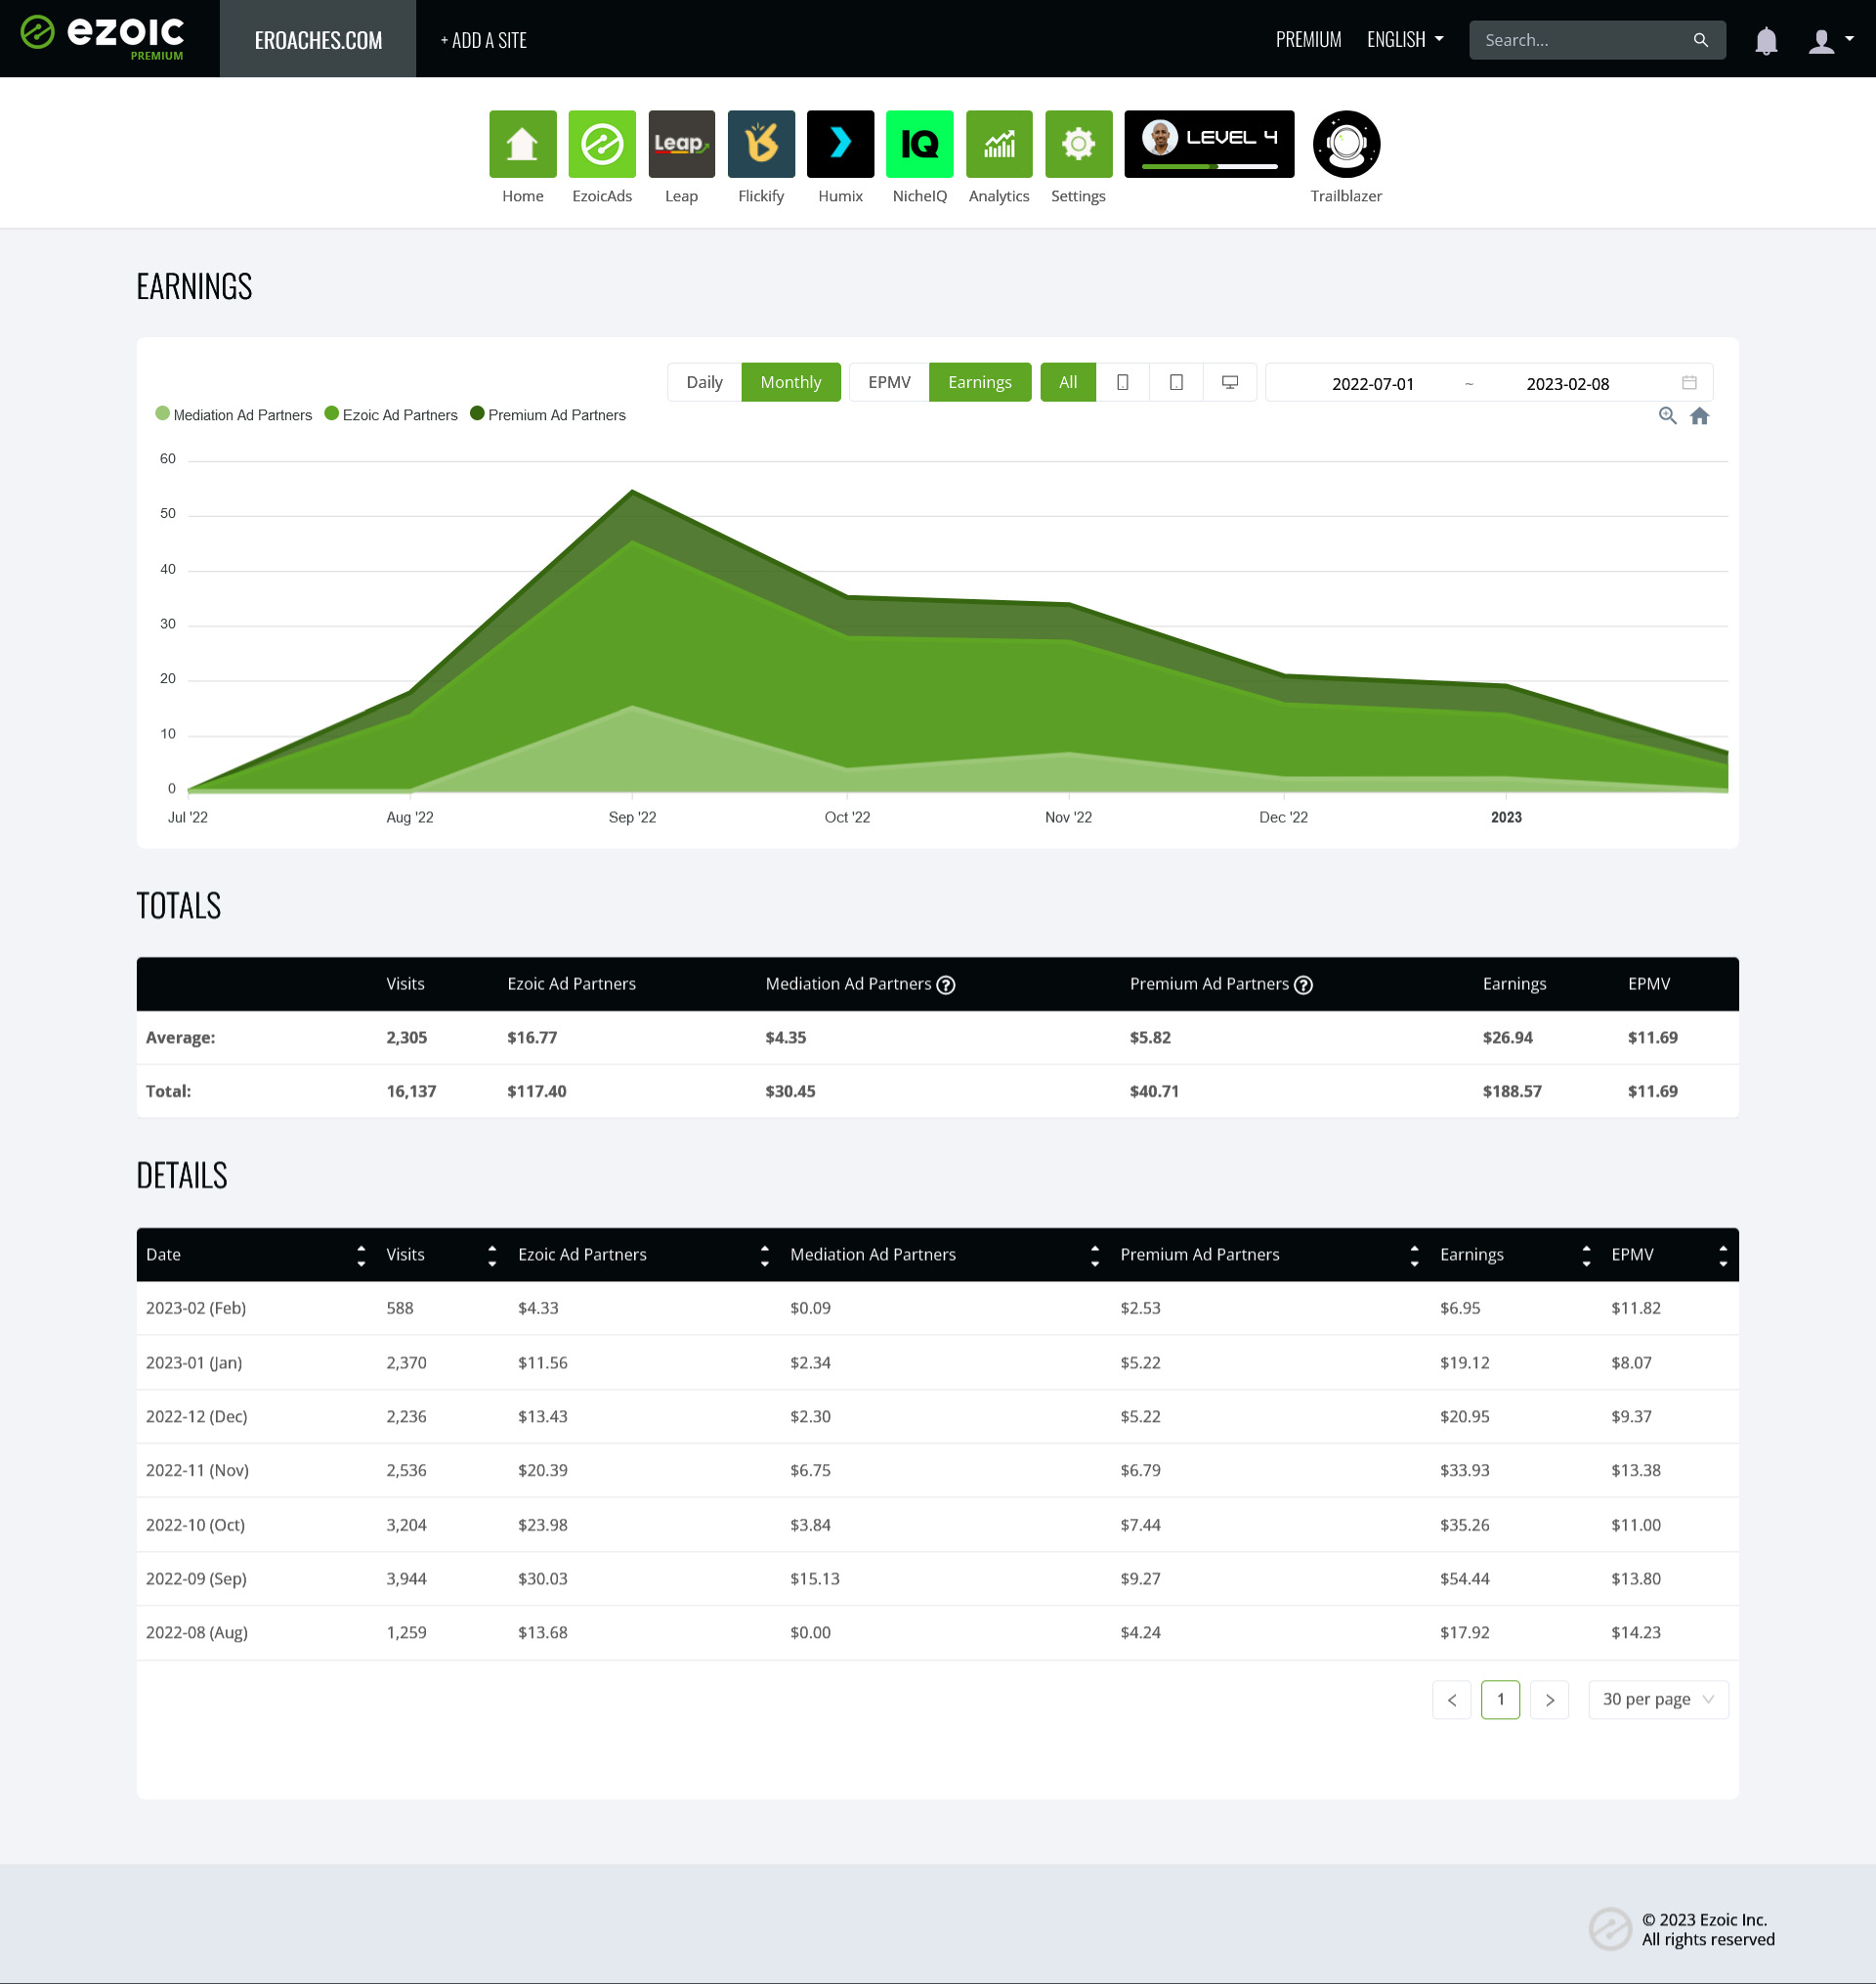Open the 30 per page dropdown

[x=1658, y=1700]
